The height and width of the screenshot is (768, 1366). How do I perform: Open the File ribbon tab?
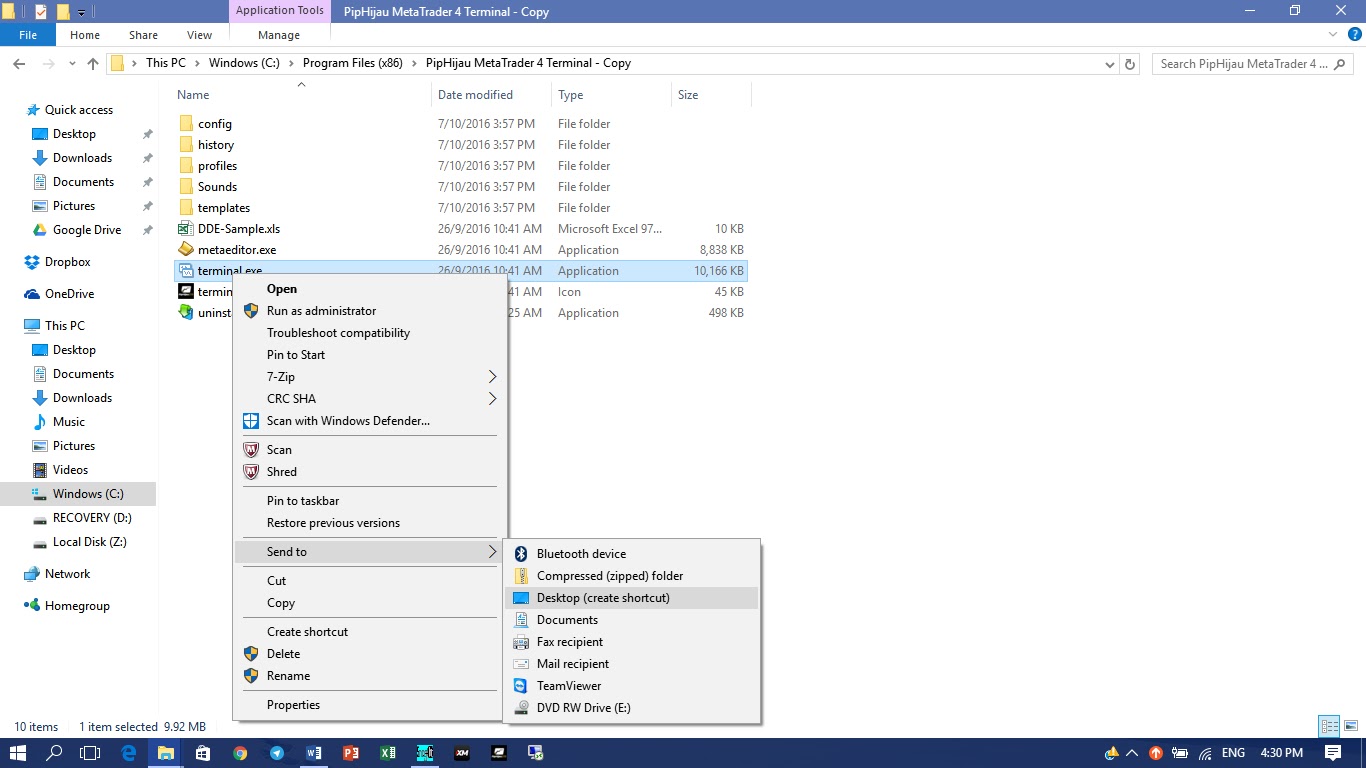[28, 35]
